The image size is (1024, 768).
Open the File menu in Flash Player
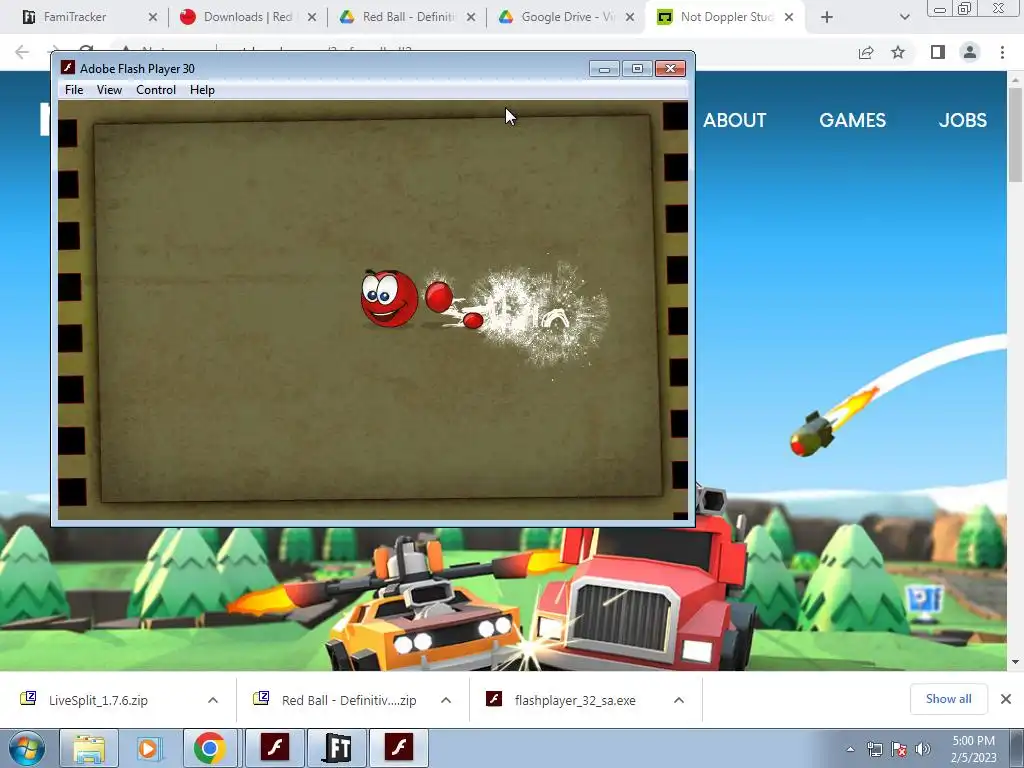tap(74, 89)
